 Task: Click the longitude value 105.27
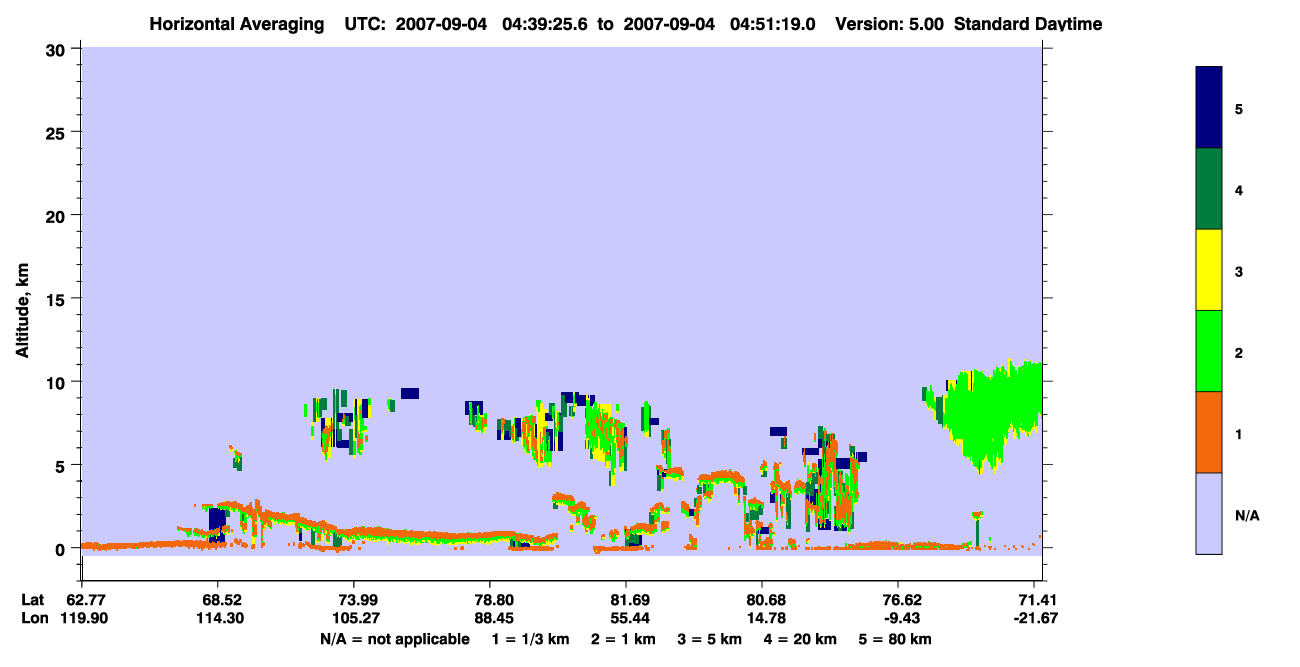[x=354, y=618]
